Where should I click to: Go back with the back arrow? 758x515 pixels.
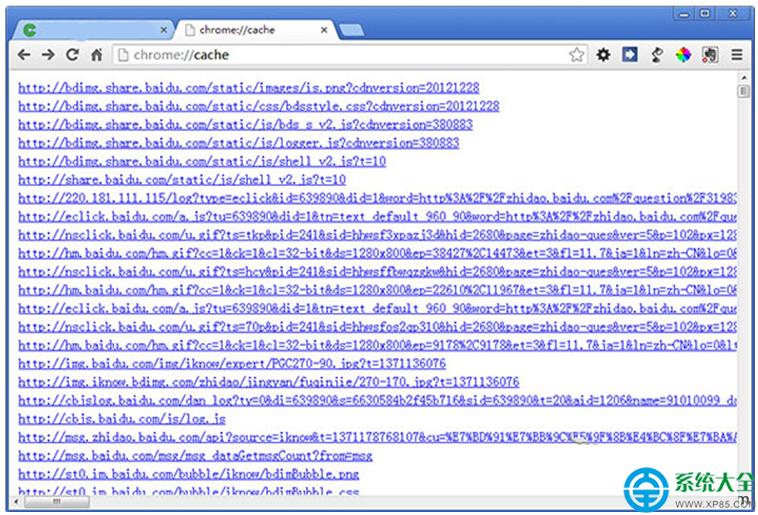click(x=24, y=55)
